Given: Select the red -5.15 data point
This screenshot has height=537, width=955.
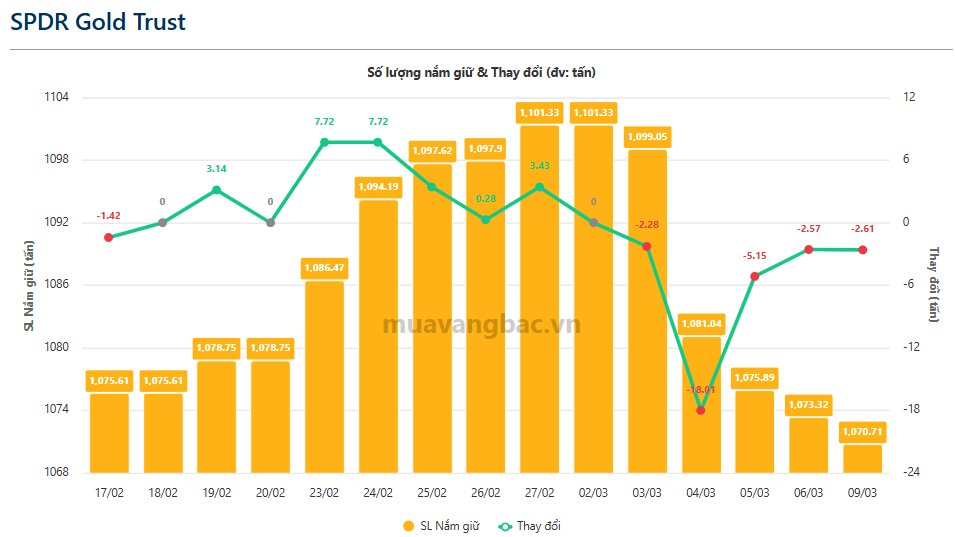Looking at the screenshot, I should pyautogui.click(x=755, y=276).
